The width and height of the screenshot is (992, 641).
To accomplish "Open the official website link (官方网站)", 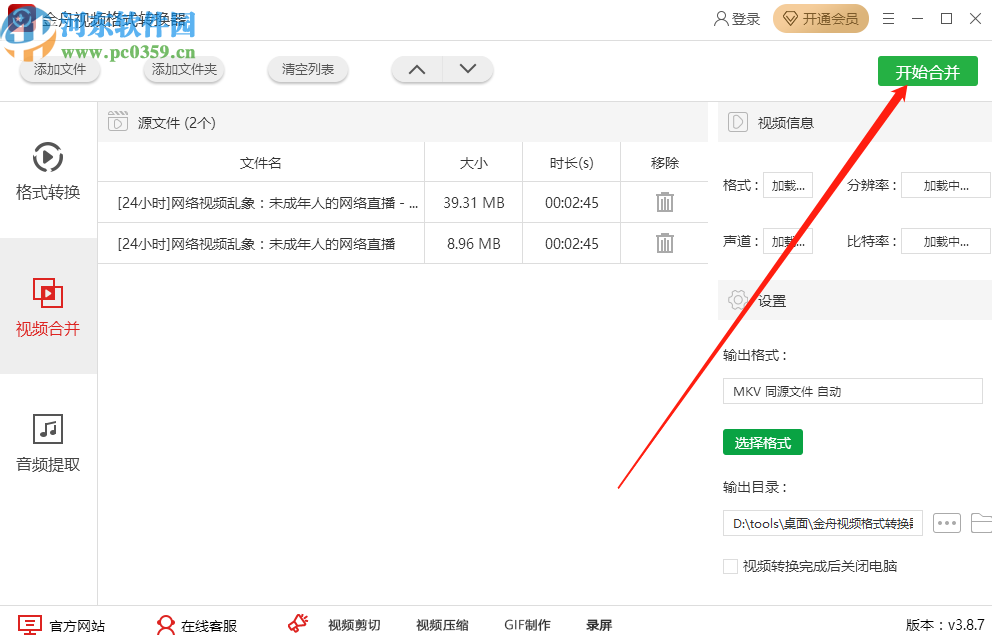I will tap(62, 625).
